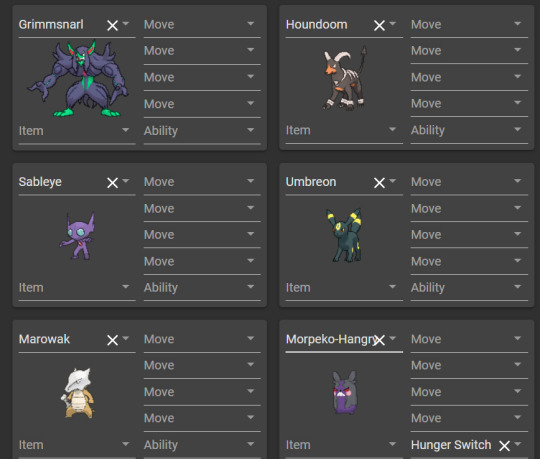Clear the Morpeko-Hangry Pokémon selection

tap(379, 340)
